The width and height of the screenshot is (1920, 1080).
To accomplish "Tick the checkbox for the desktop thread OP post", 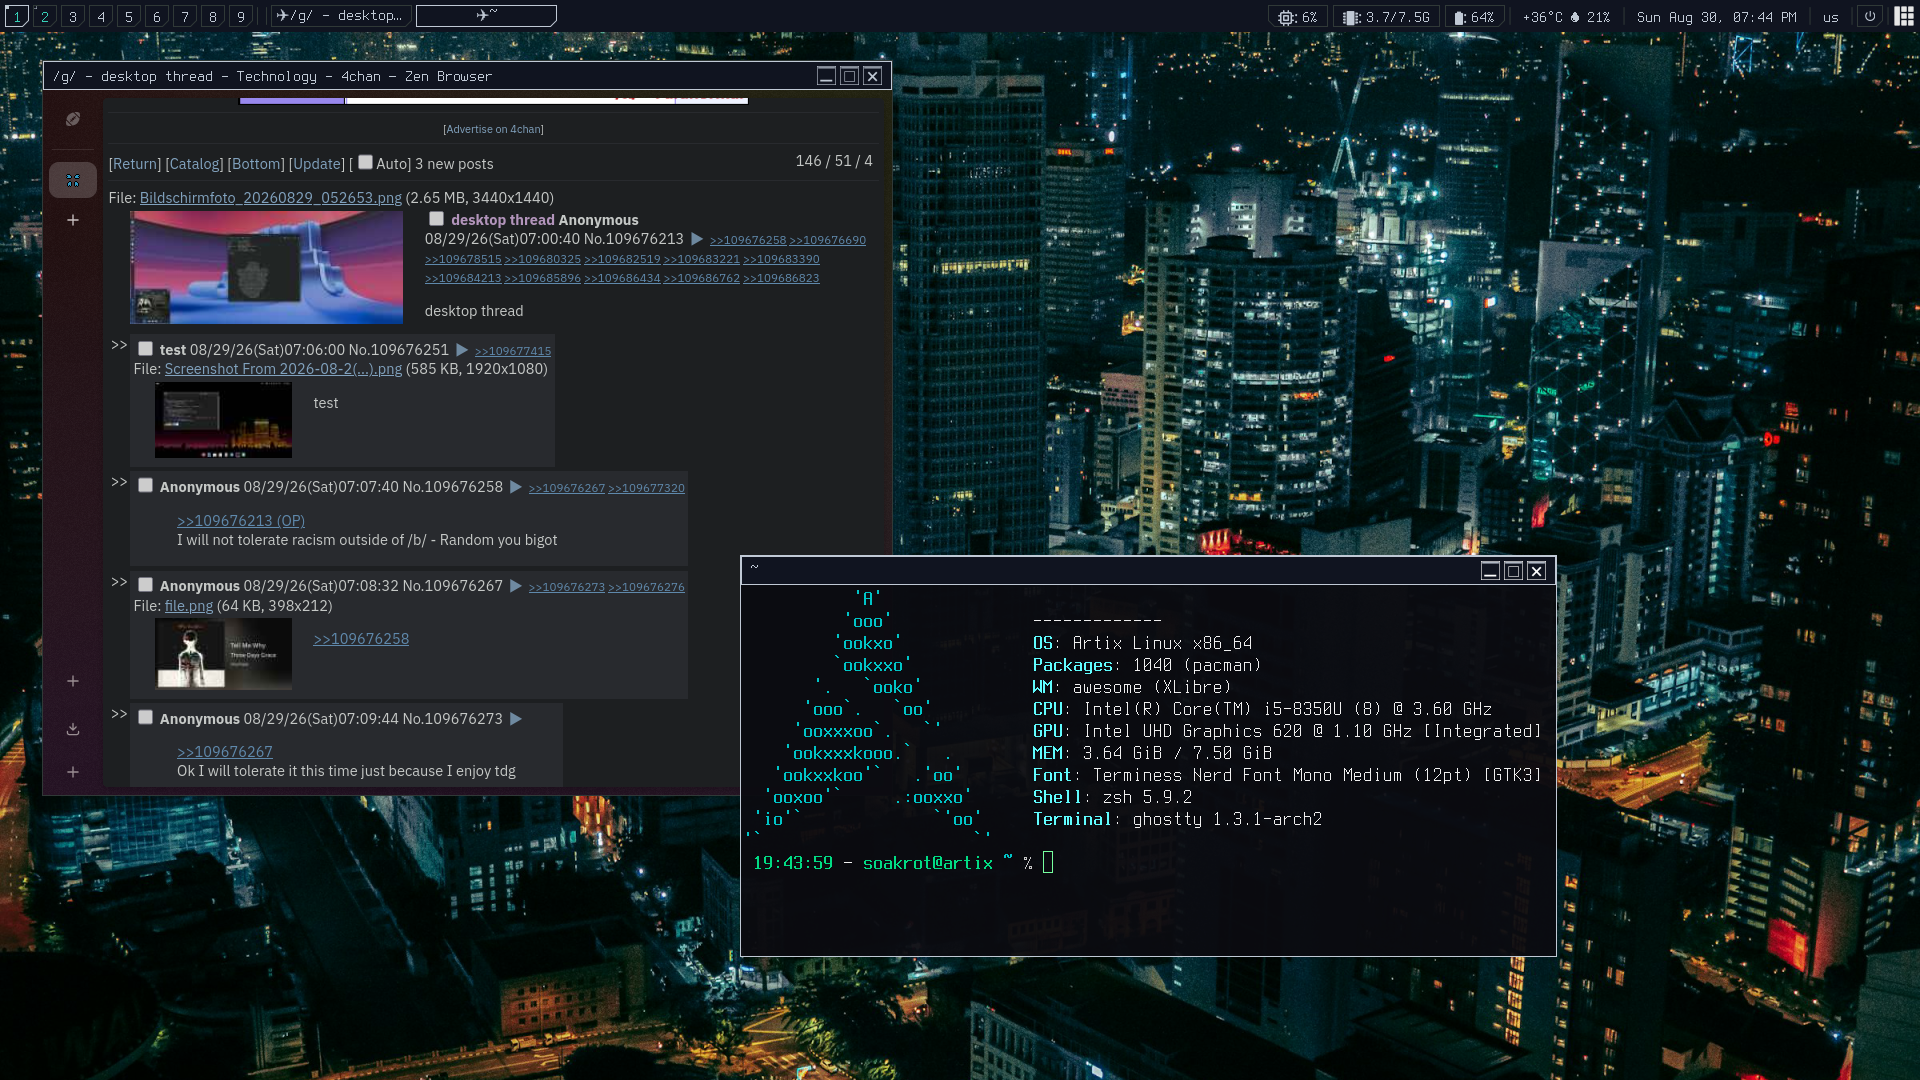I will point(436,219).
